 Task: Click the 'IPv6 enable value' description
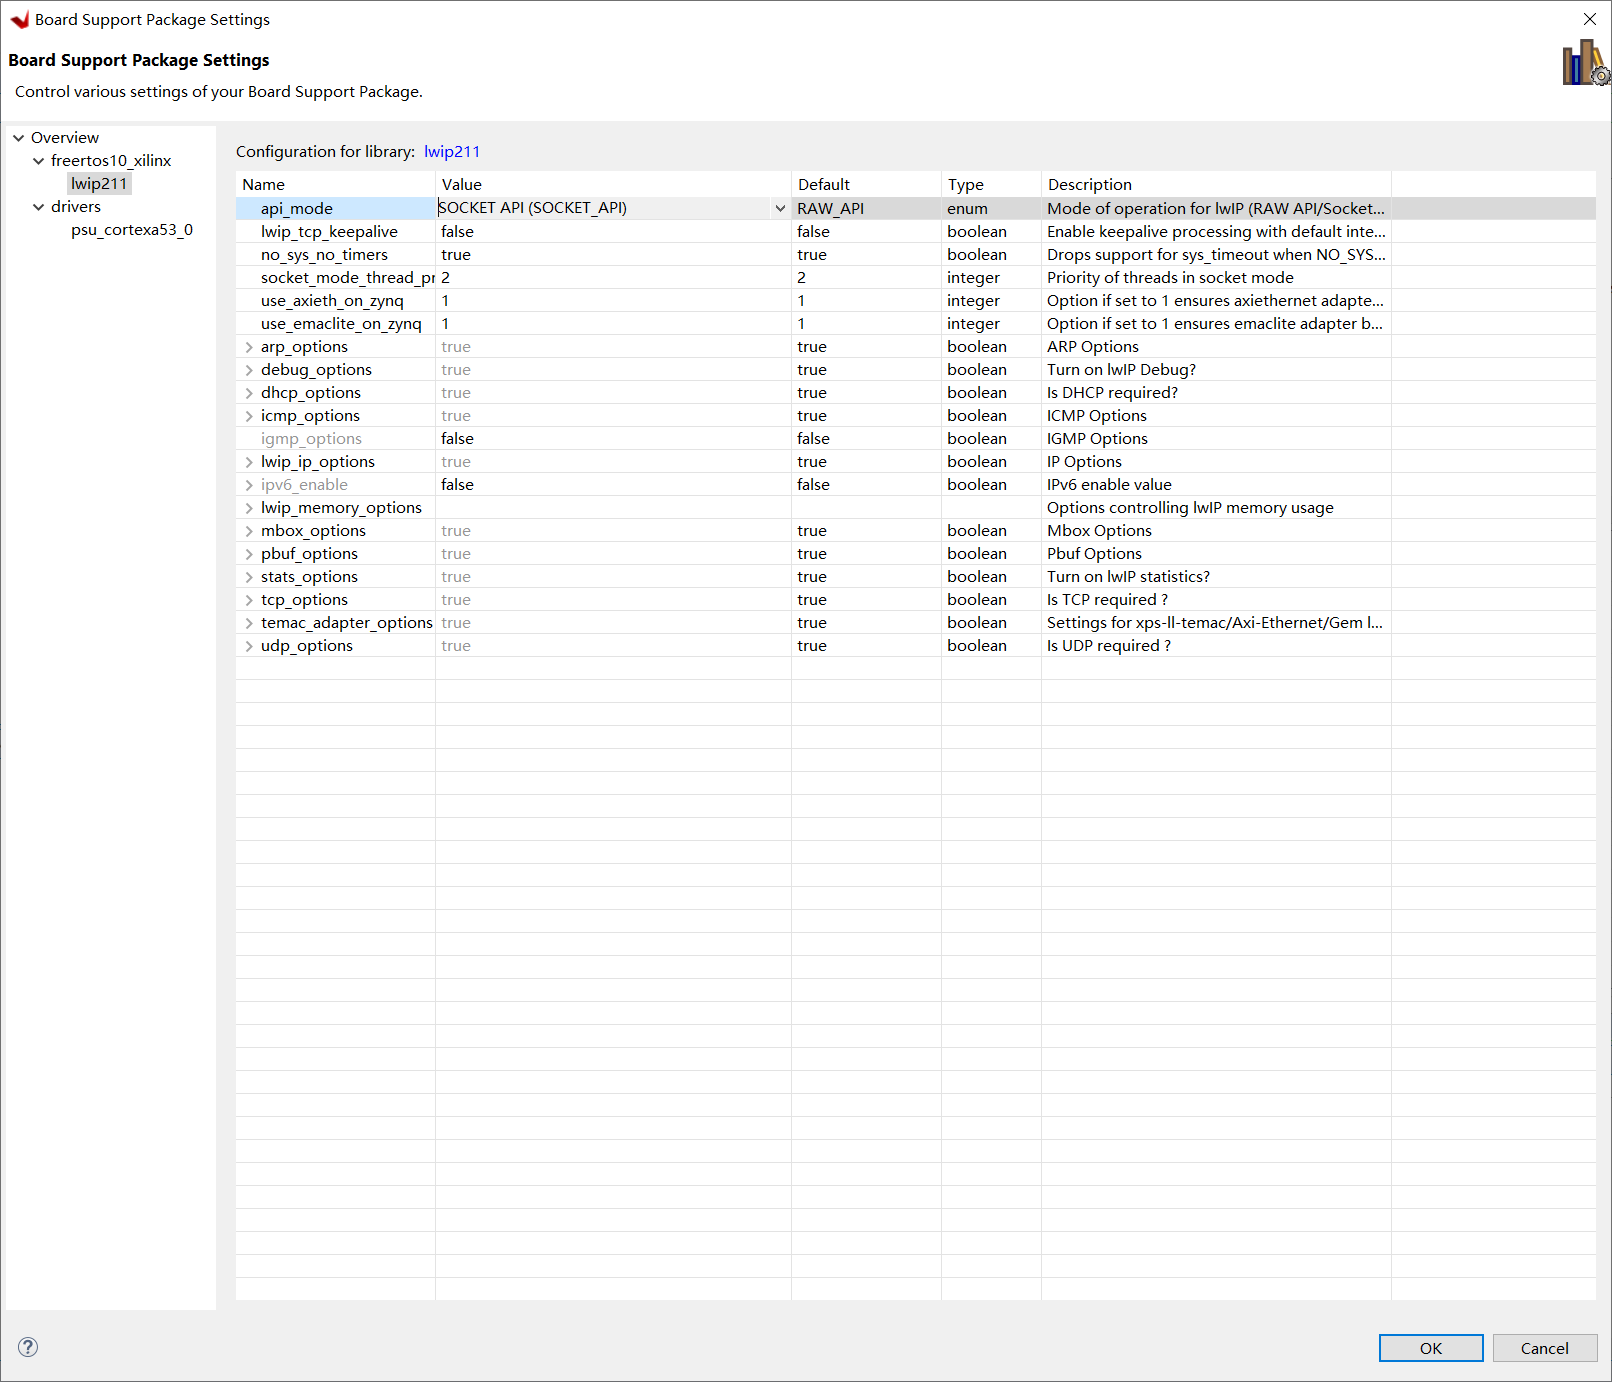pos(1109,485)
